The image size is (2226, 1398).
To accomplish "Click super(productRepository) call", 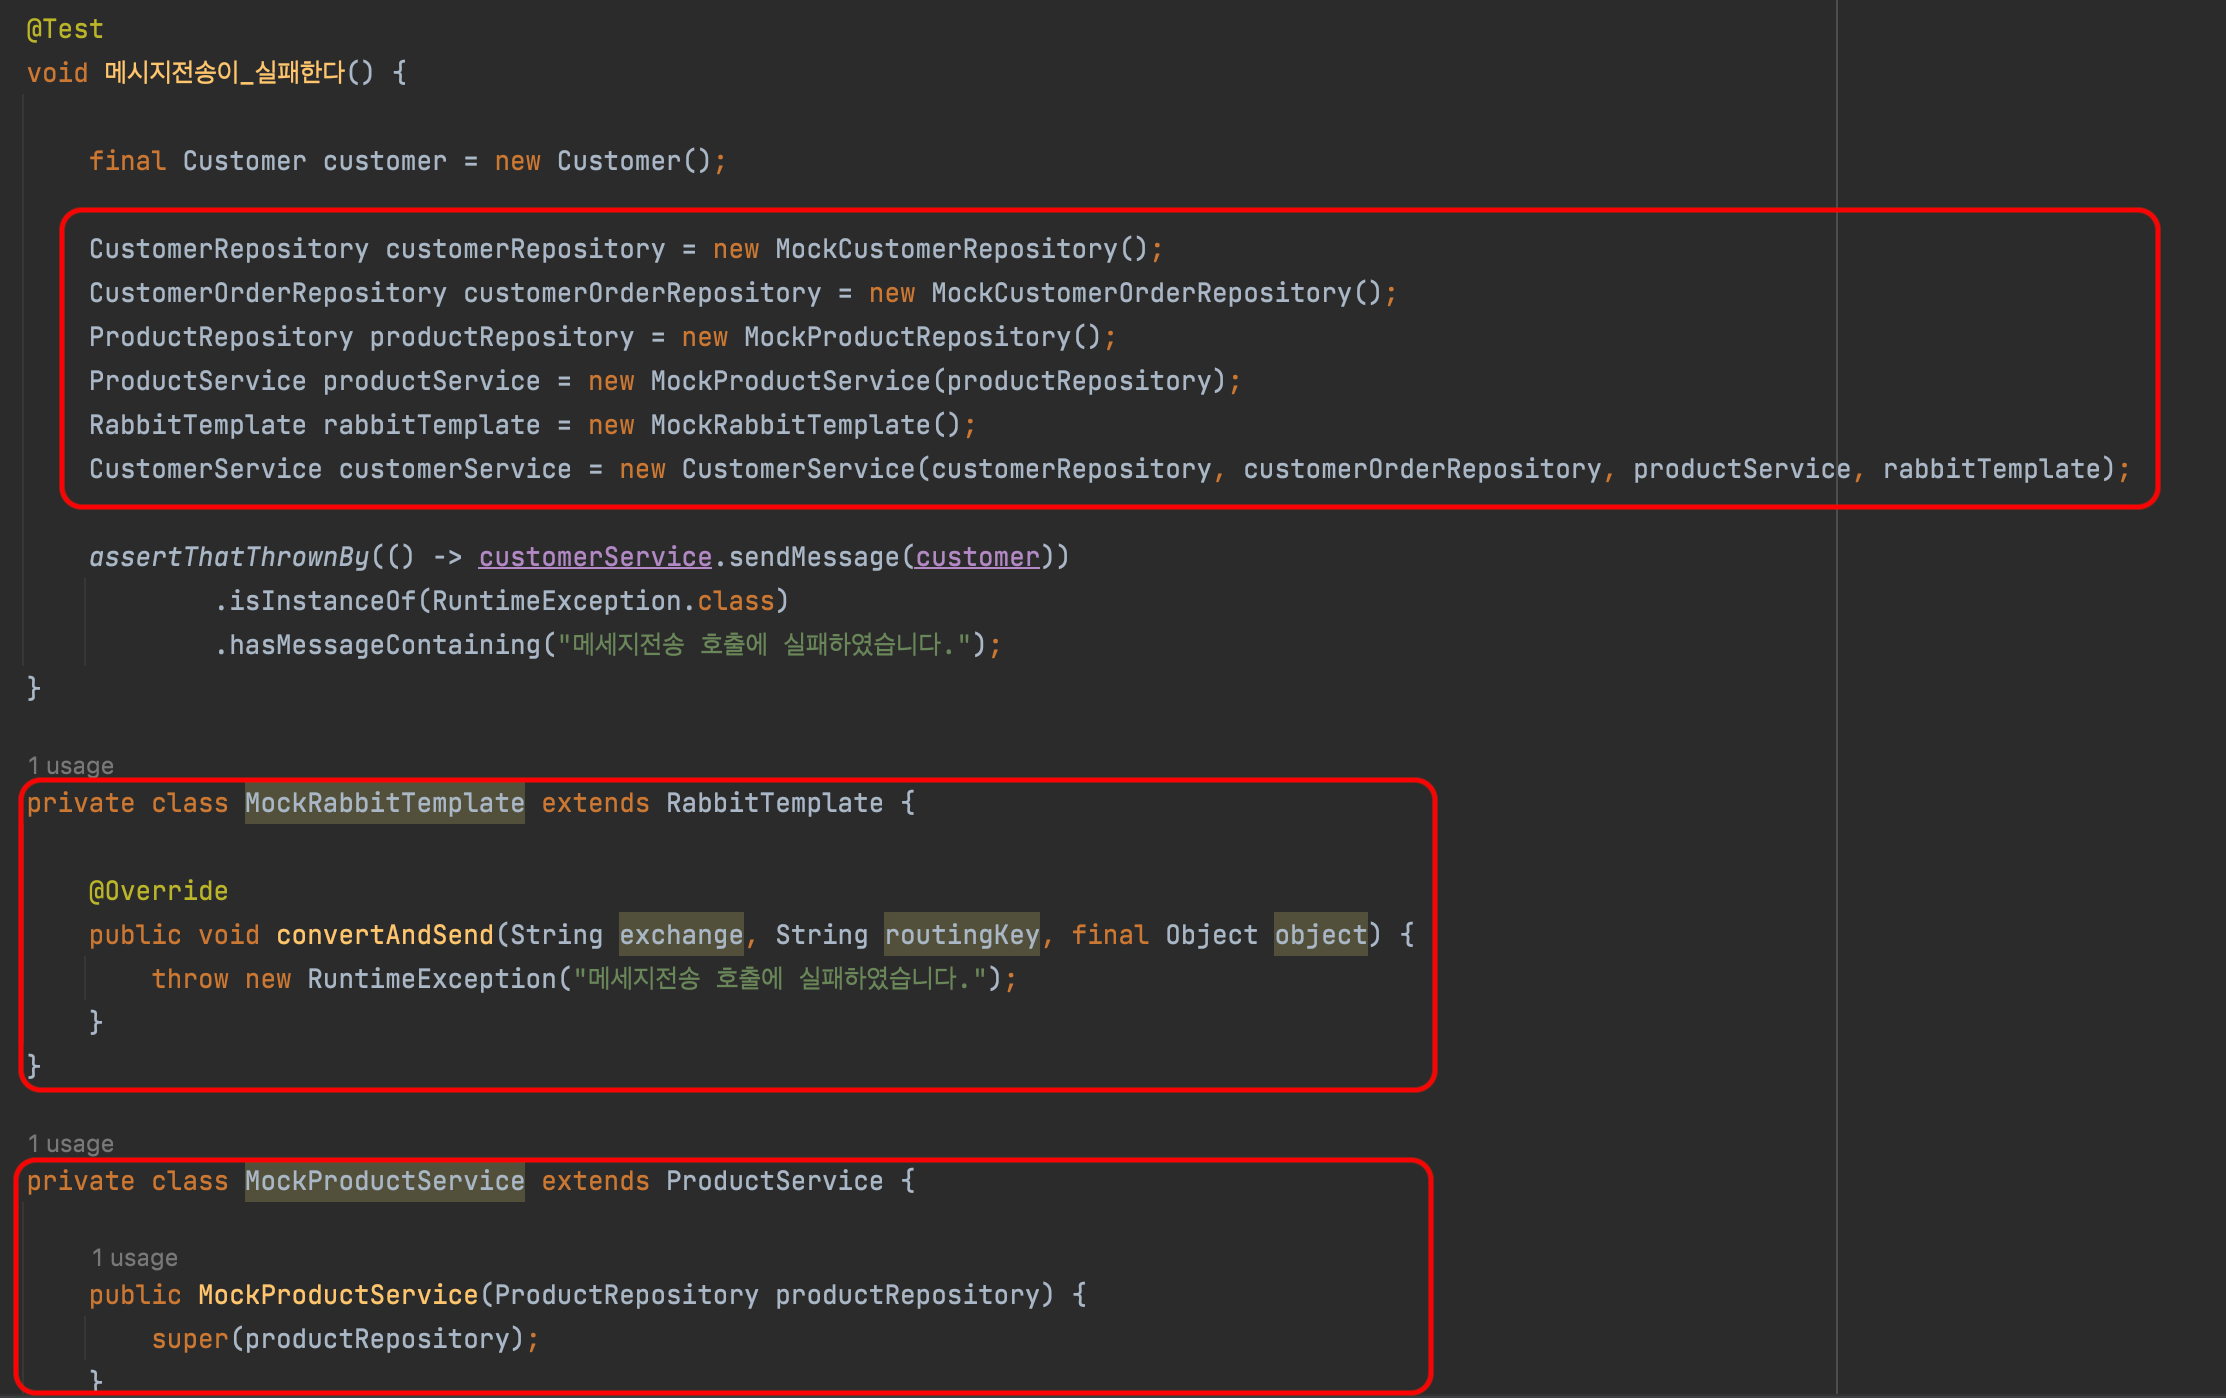I will 345,1339.
